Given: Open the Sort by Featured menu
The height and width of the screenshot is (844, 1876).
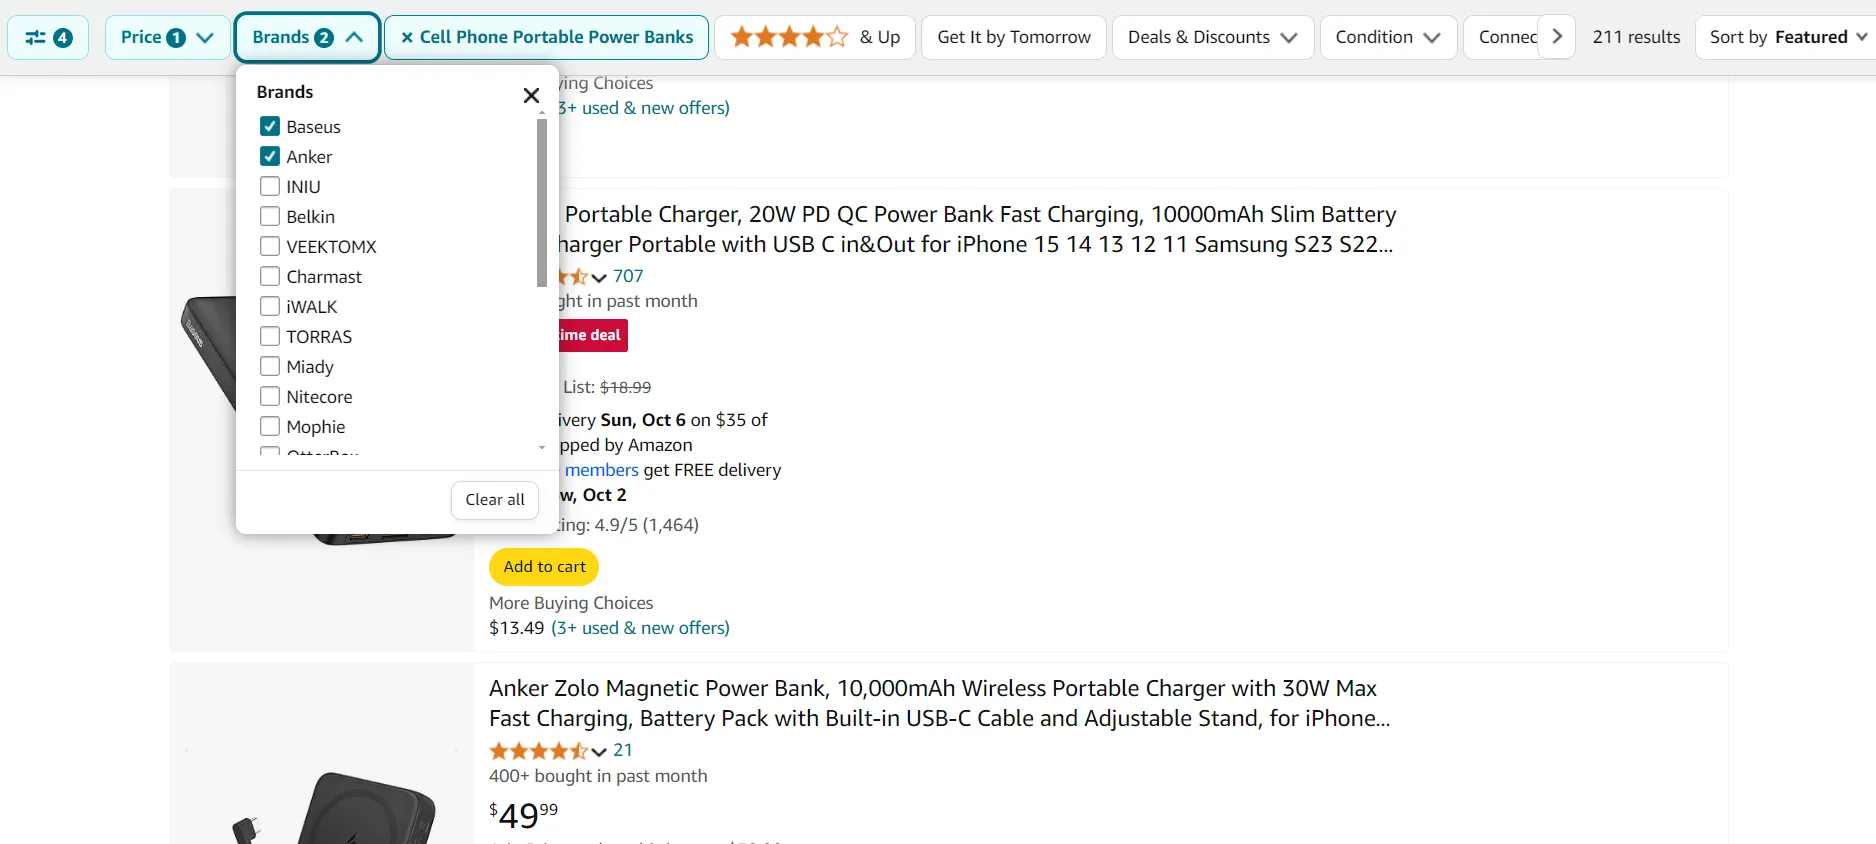Looking at the screenshot, I should click(1787, 38).
